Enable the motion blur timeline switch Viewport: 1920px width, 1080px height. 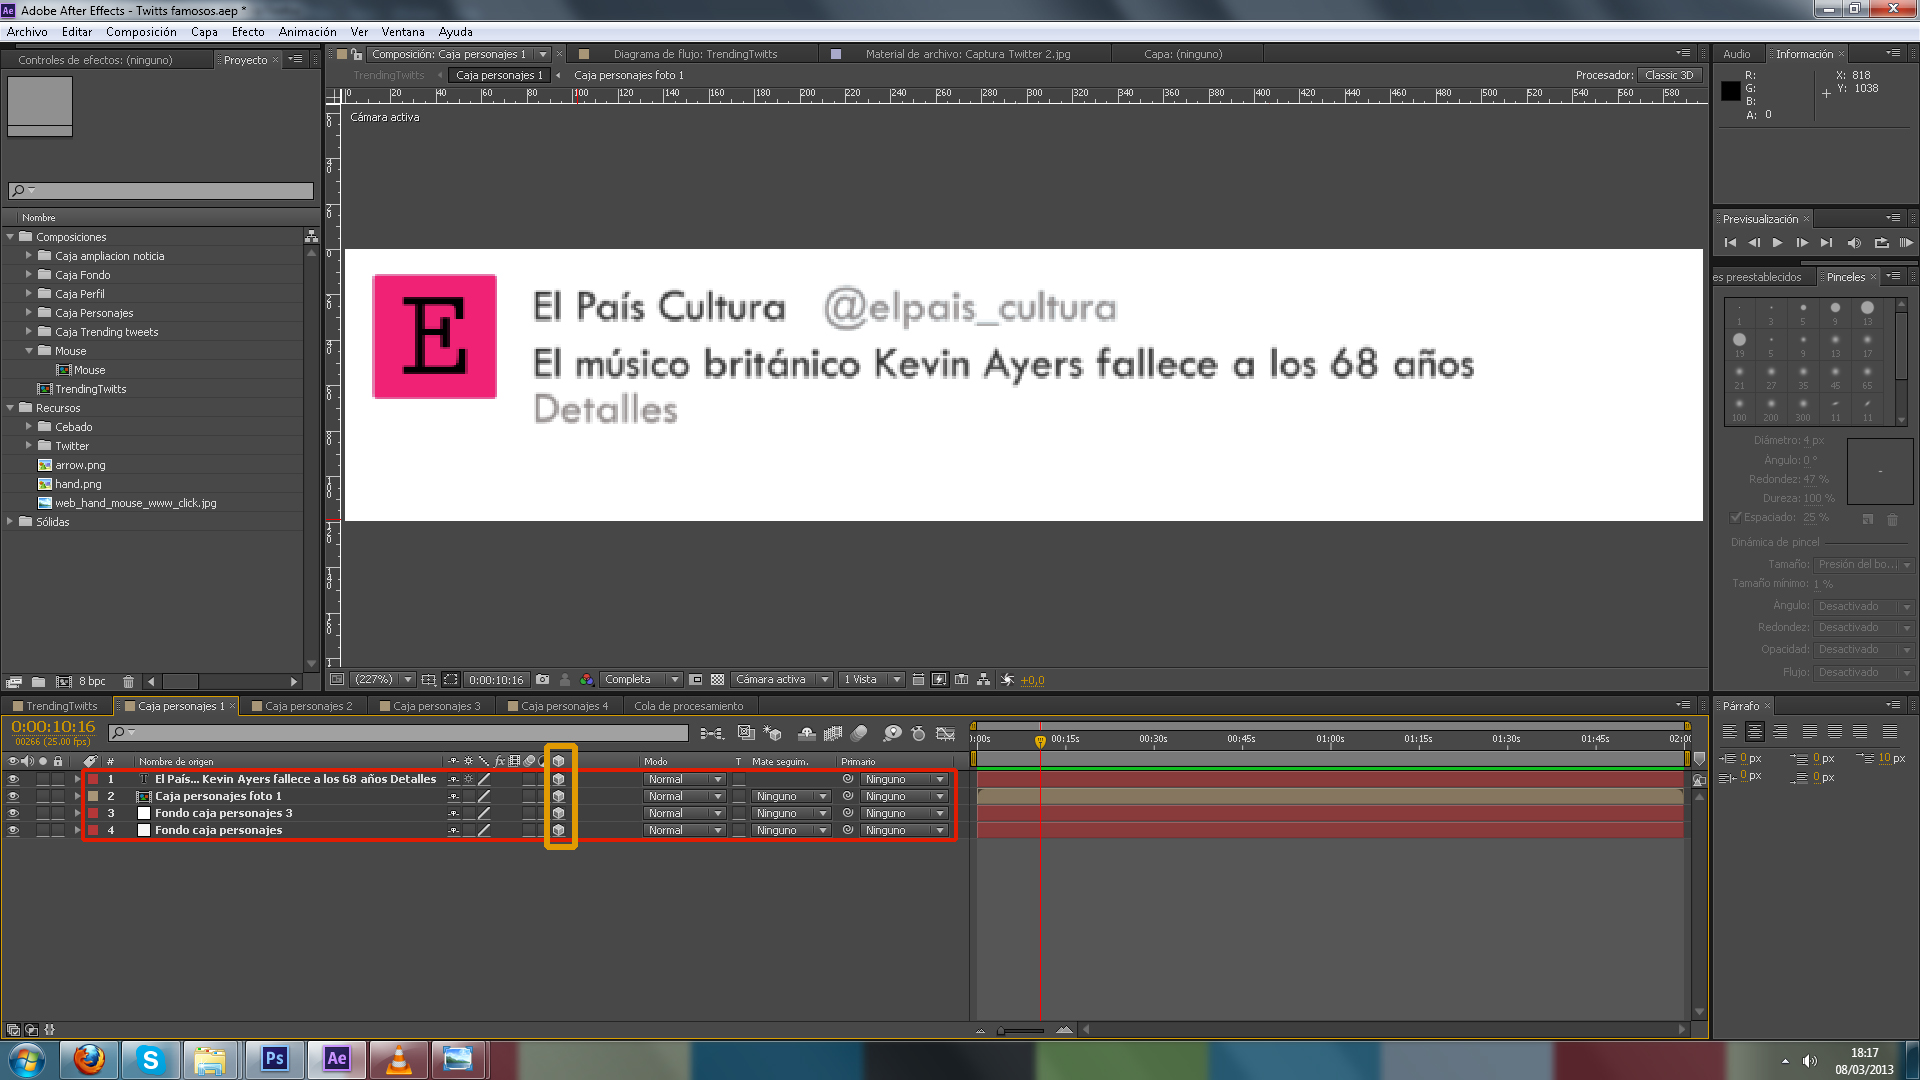click(x=859, y=734)
